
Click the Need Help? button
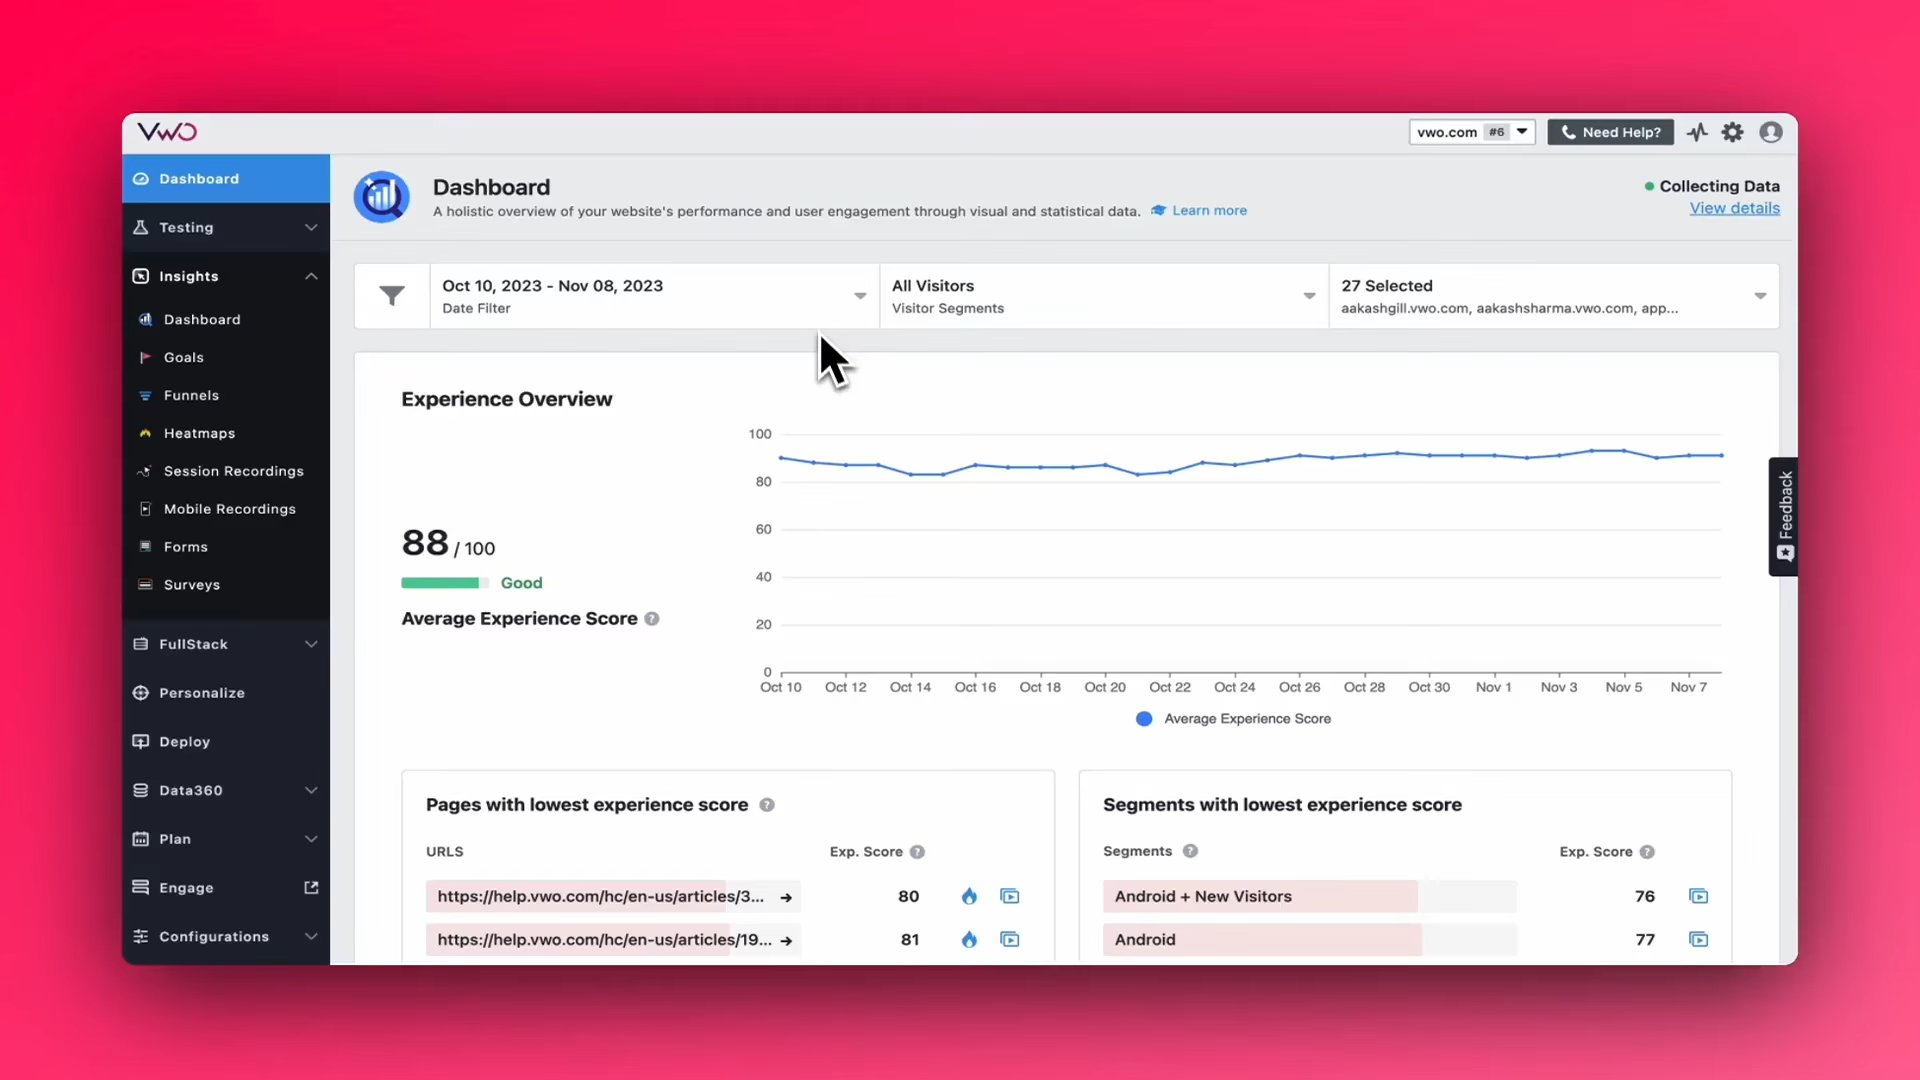point(1609,131)
